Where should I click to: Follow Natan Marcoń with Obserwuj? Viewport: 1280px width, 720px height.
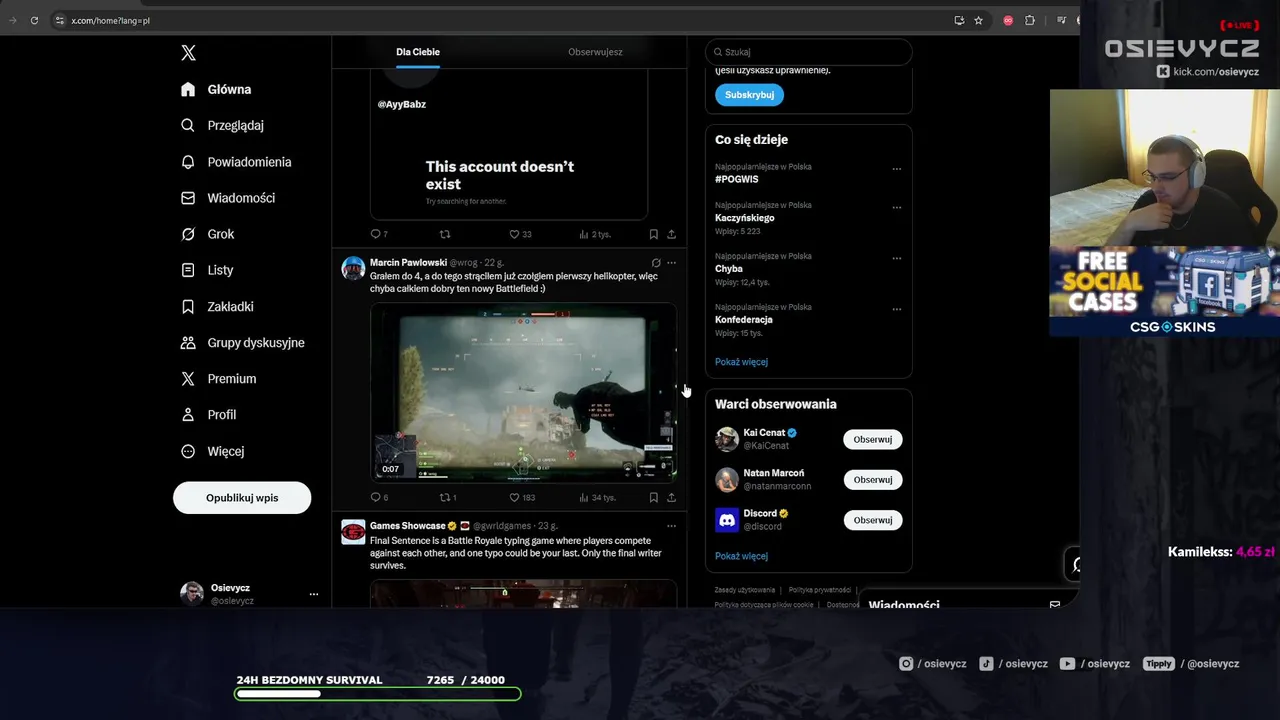[872, 480]
